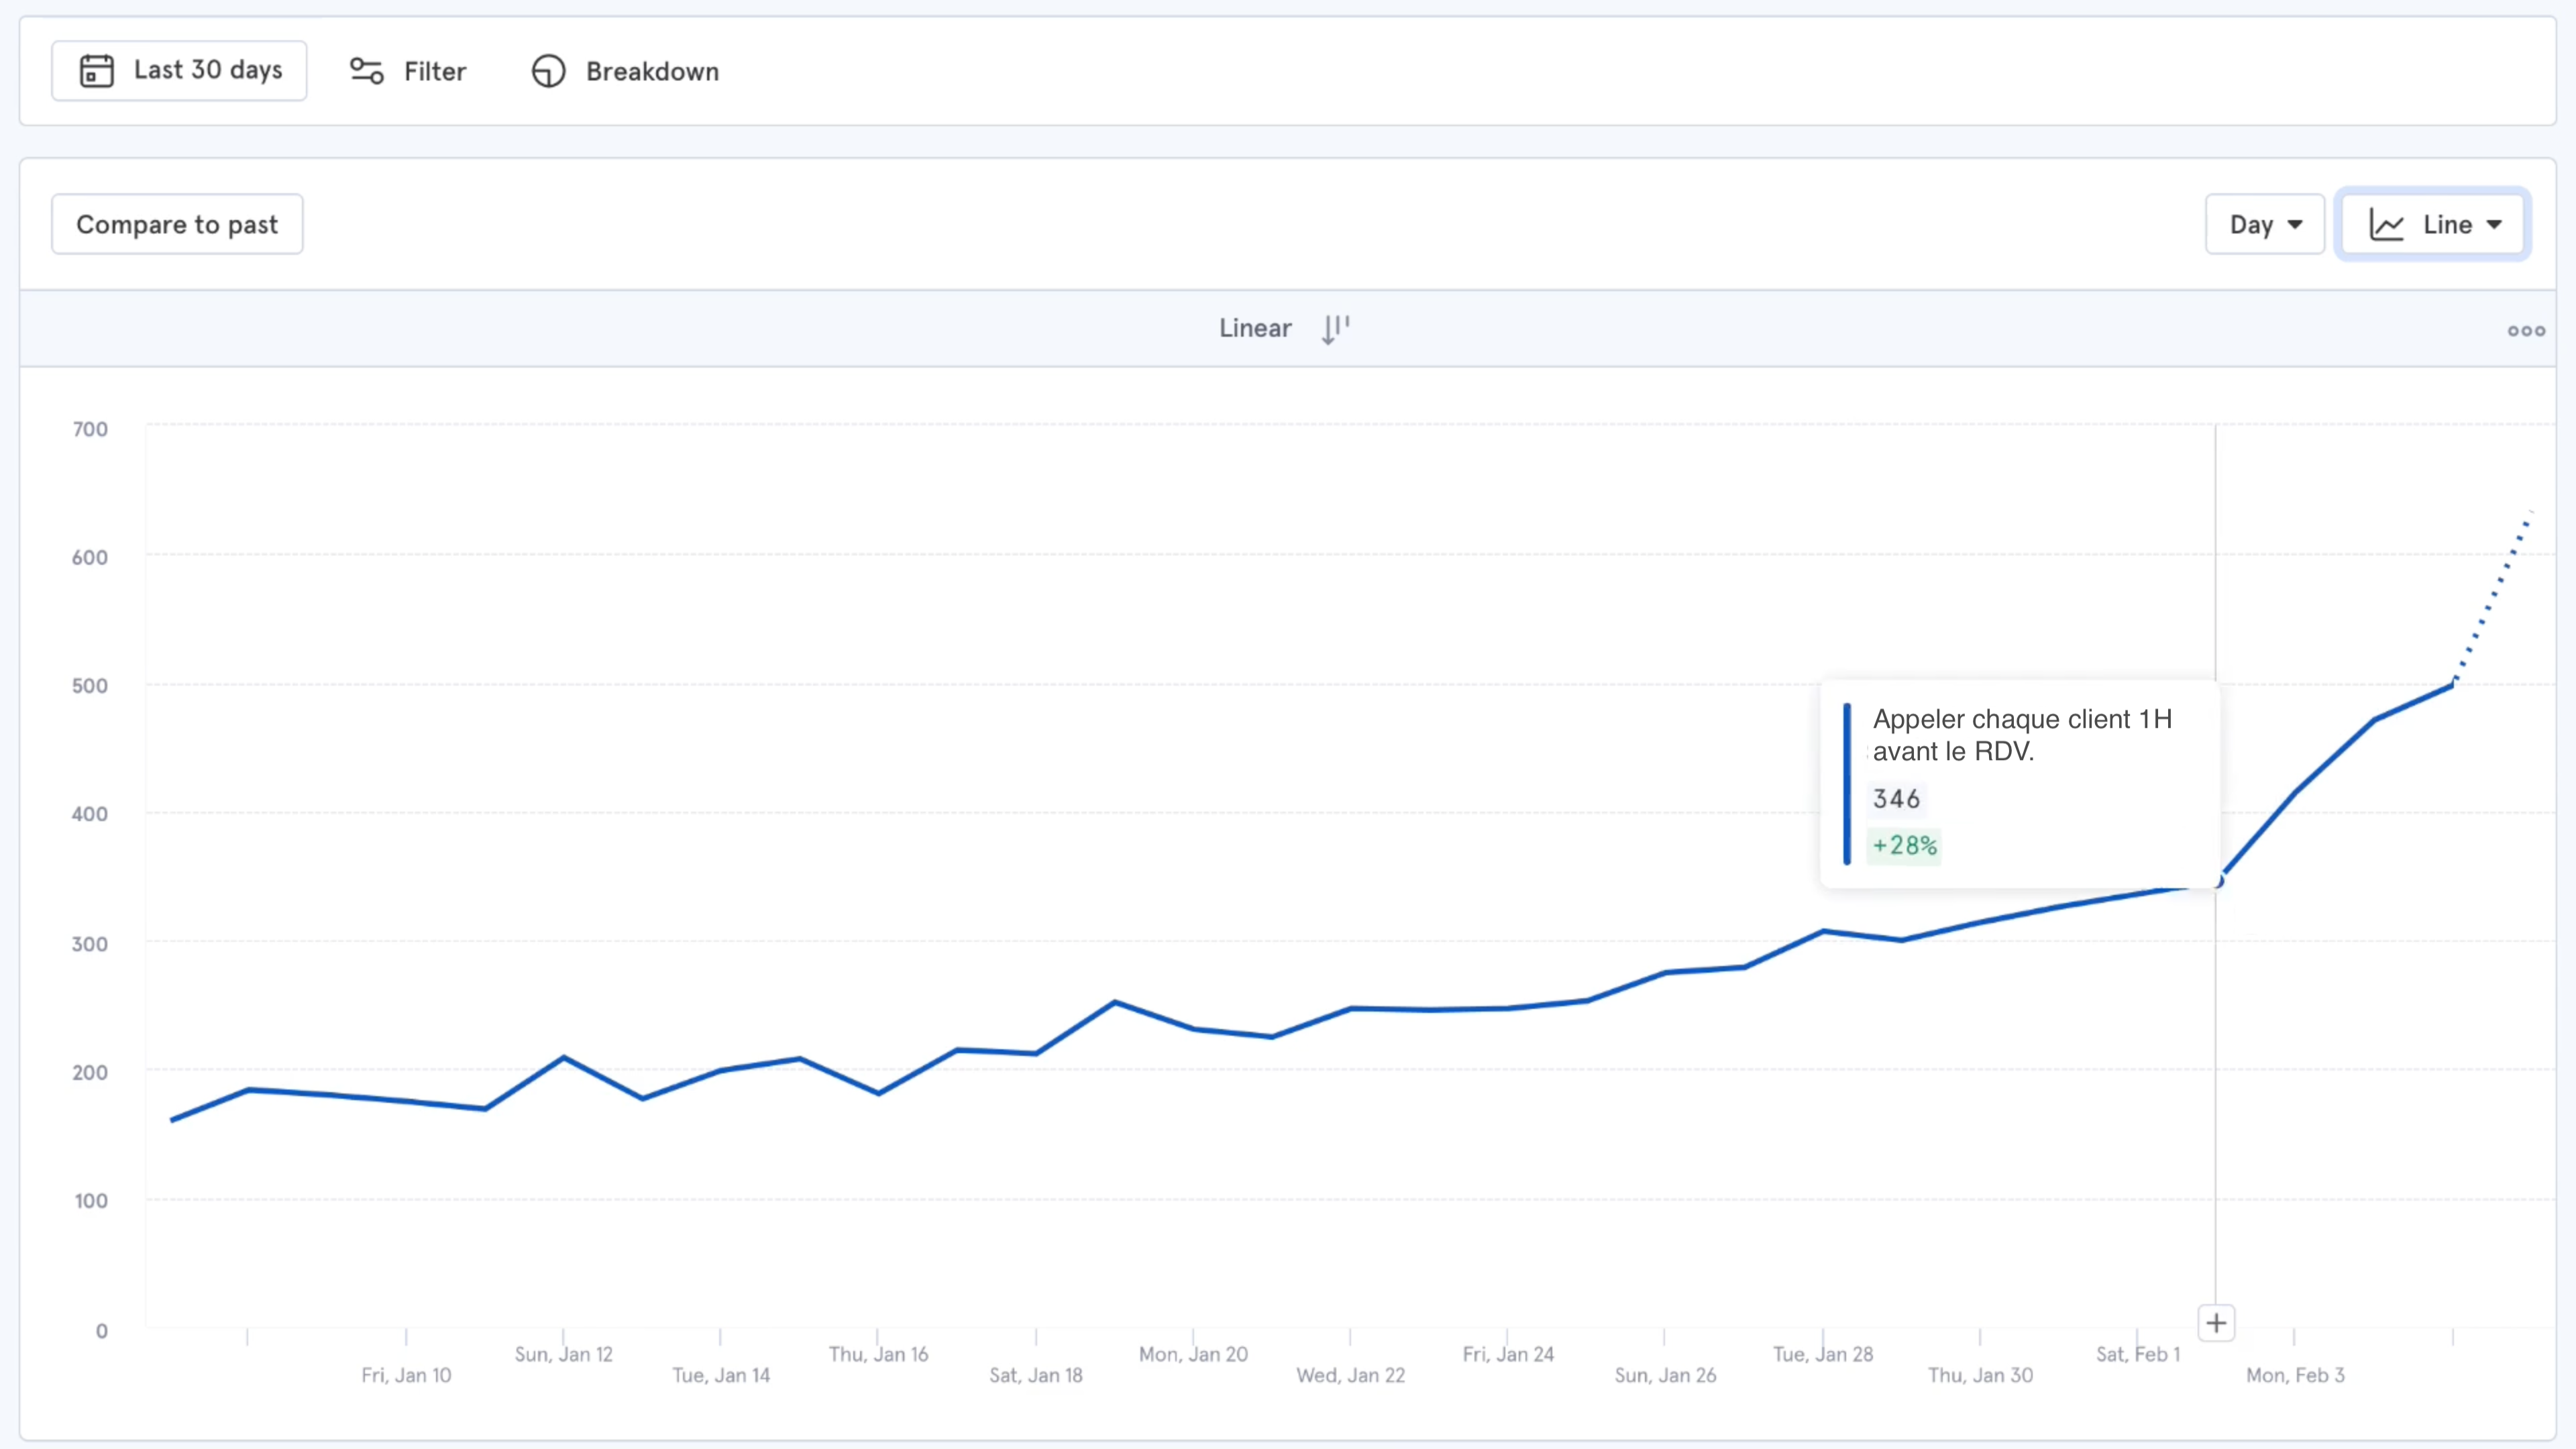Click the Sun, Jan 12 axis label

point(563,1354)
